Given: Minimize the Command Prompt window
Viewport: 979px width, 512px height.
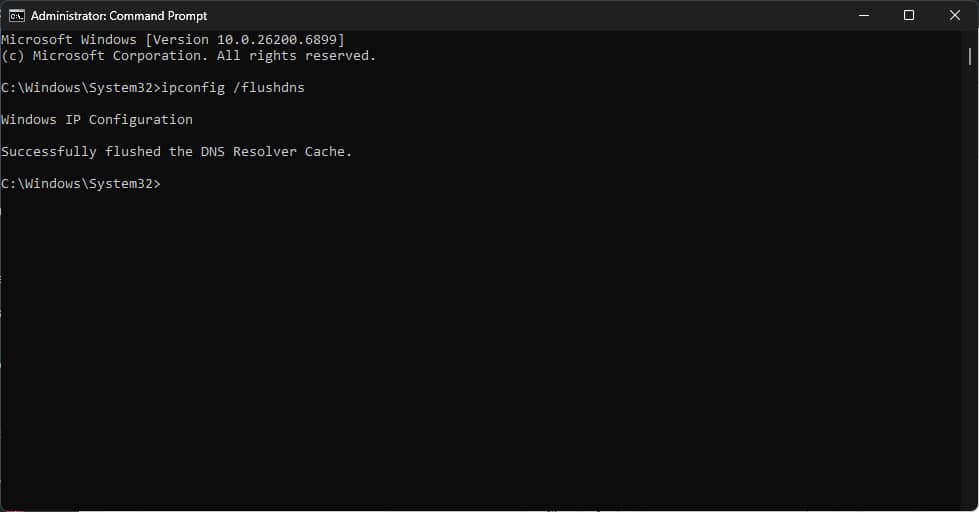Looking at the screenshot, I should [861, 15].
